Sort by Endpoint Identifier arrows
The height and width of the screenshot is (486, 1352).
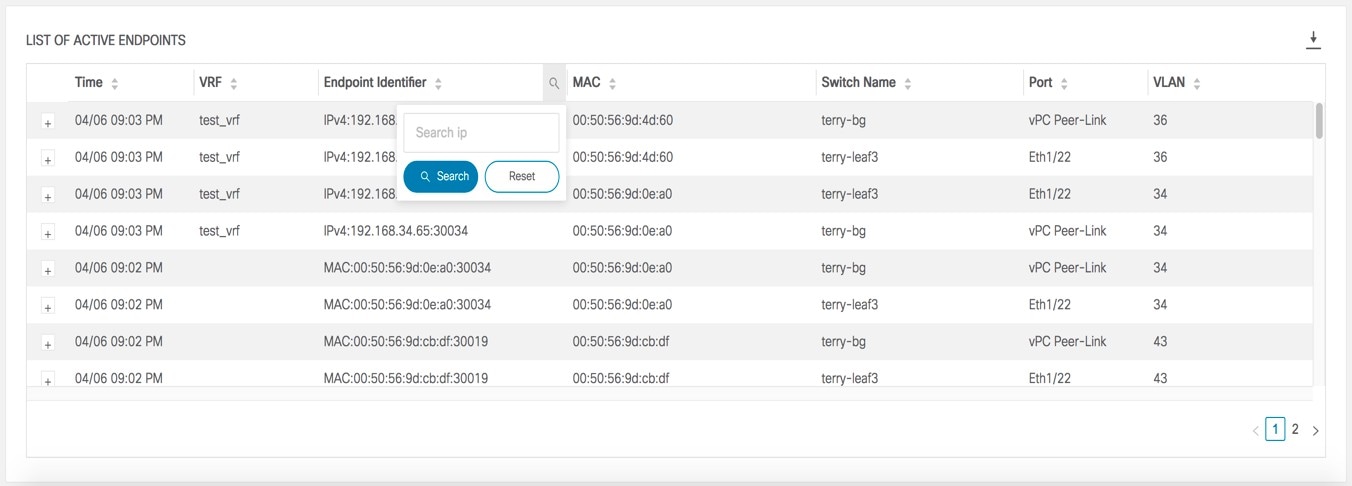tap(438, 83)
